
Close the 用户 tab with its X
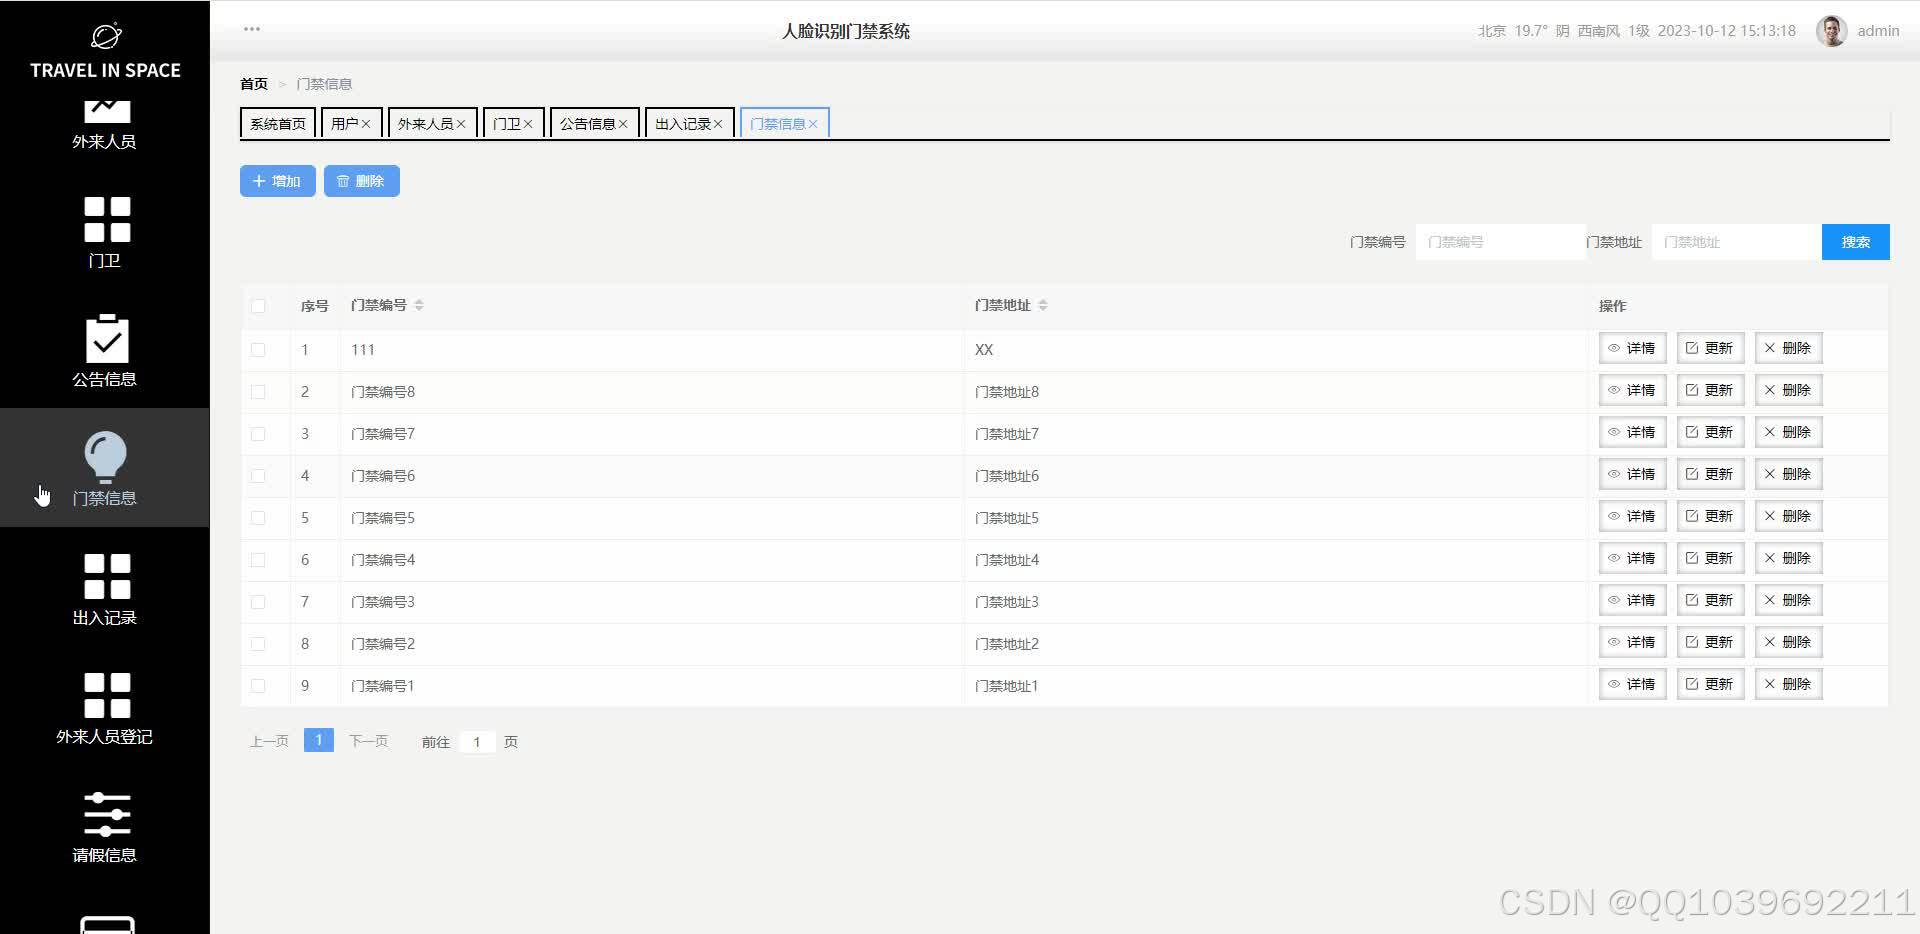pos(366,124)
